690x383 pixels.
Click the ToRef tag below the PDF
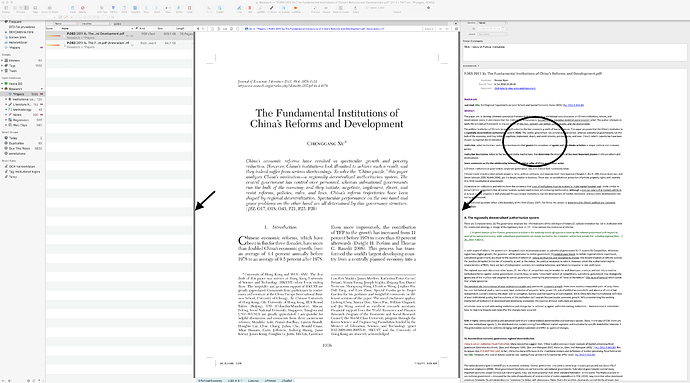[x=286, y=380]
